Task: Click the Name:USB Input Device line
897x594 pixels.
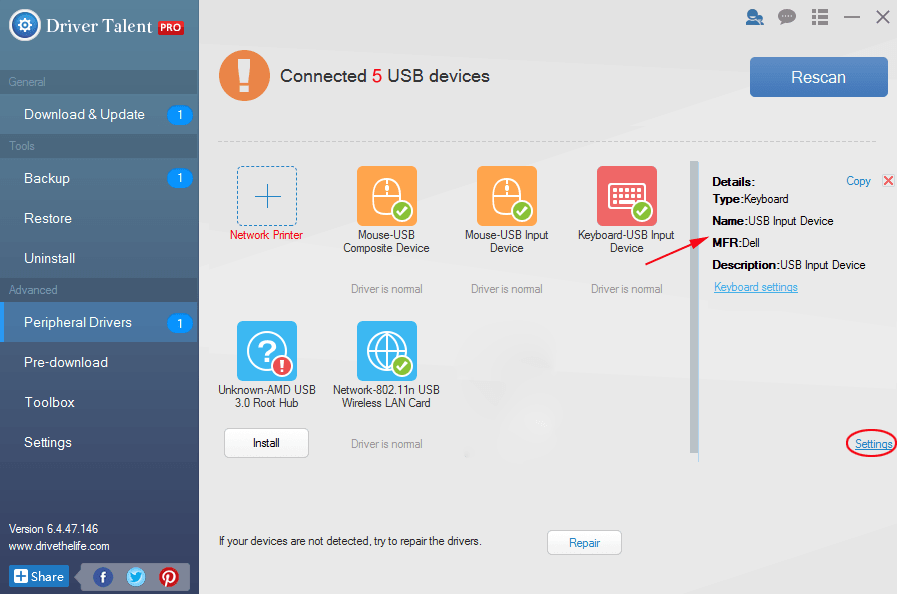Action: coord(772,221)
